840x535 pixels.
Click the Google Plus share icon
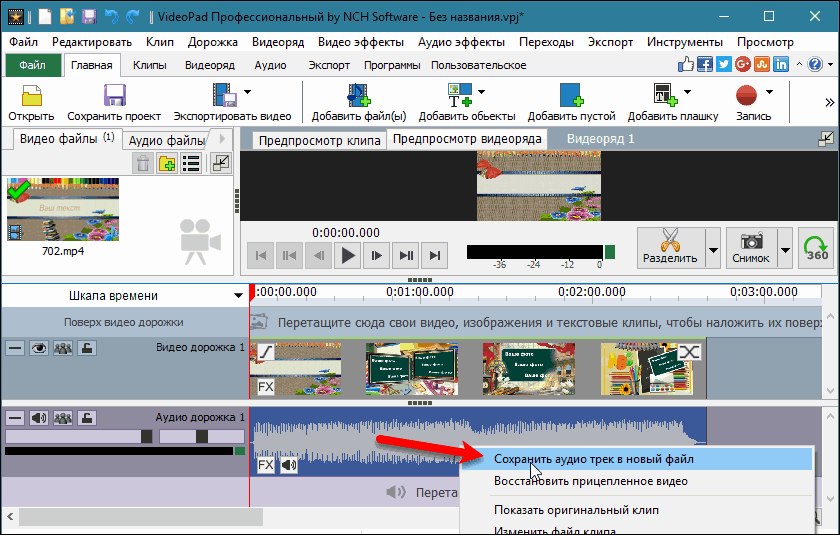click(x=742, y=65)
